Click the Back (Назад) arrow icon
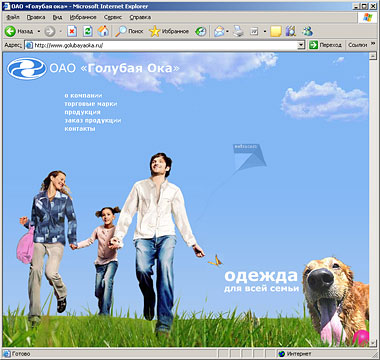This screenshot has height=360, width=380. pyautogui.click(x=10, y=31)
